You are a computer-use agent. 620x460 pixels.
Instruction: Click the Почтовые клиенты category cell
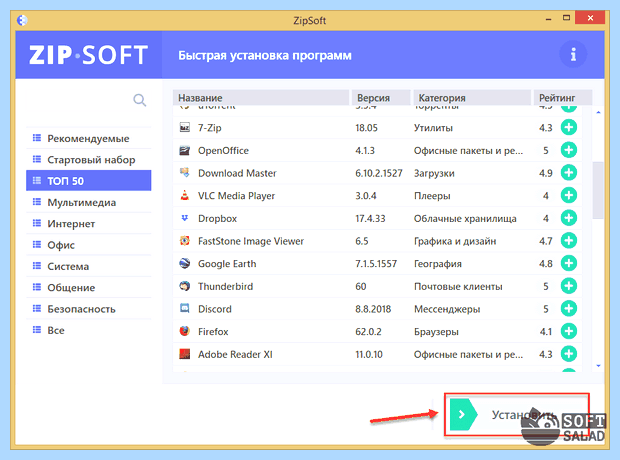pos(458,286)
